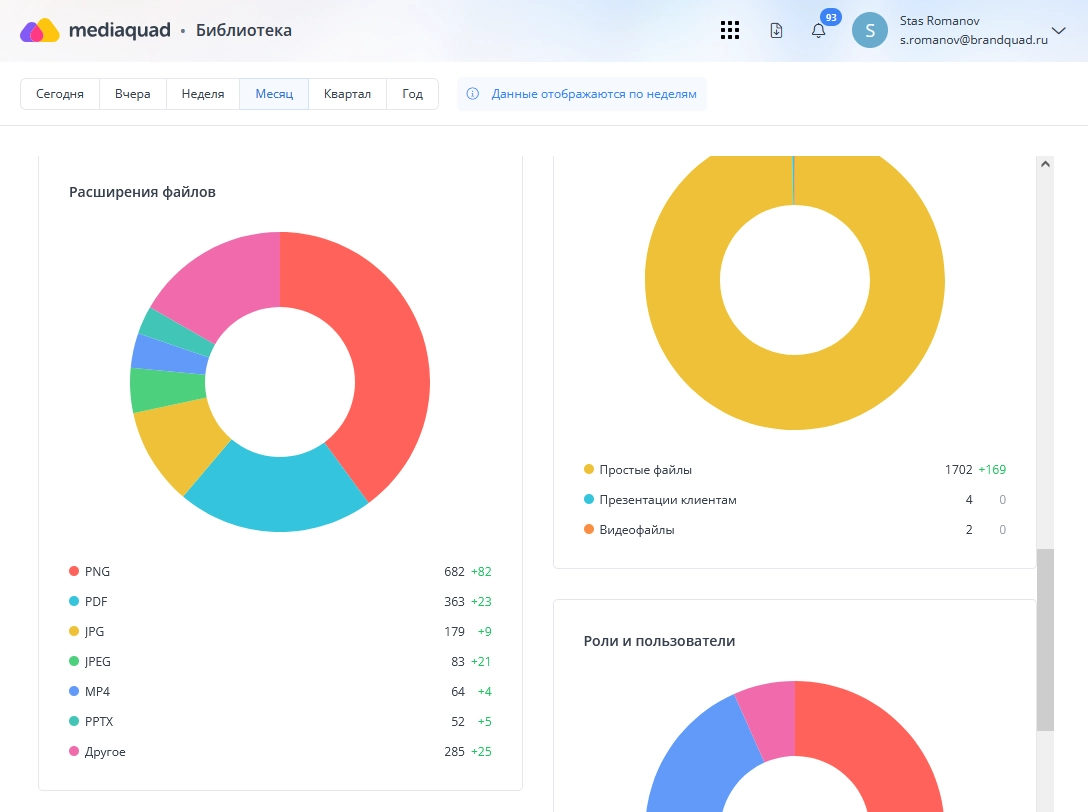Toggle PNG legend color dot
This screenshot has height=812, width=1088.
[x=74, y=571]
